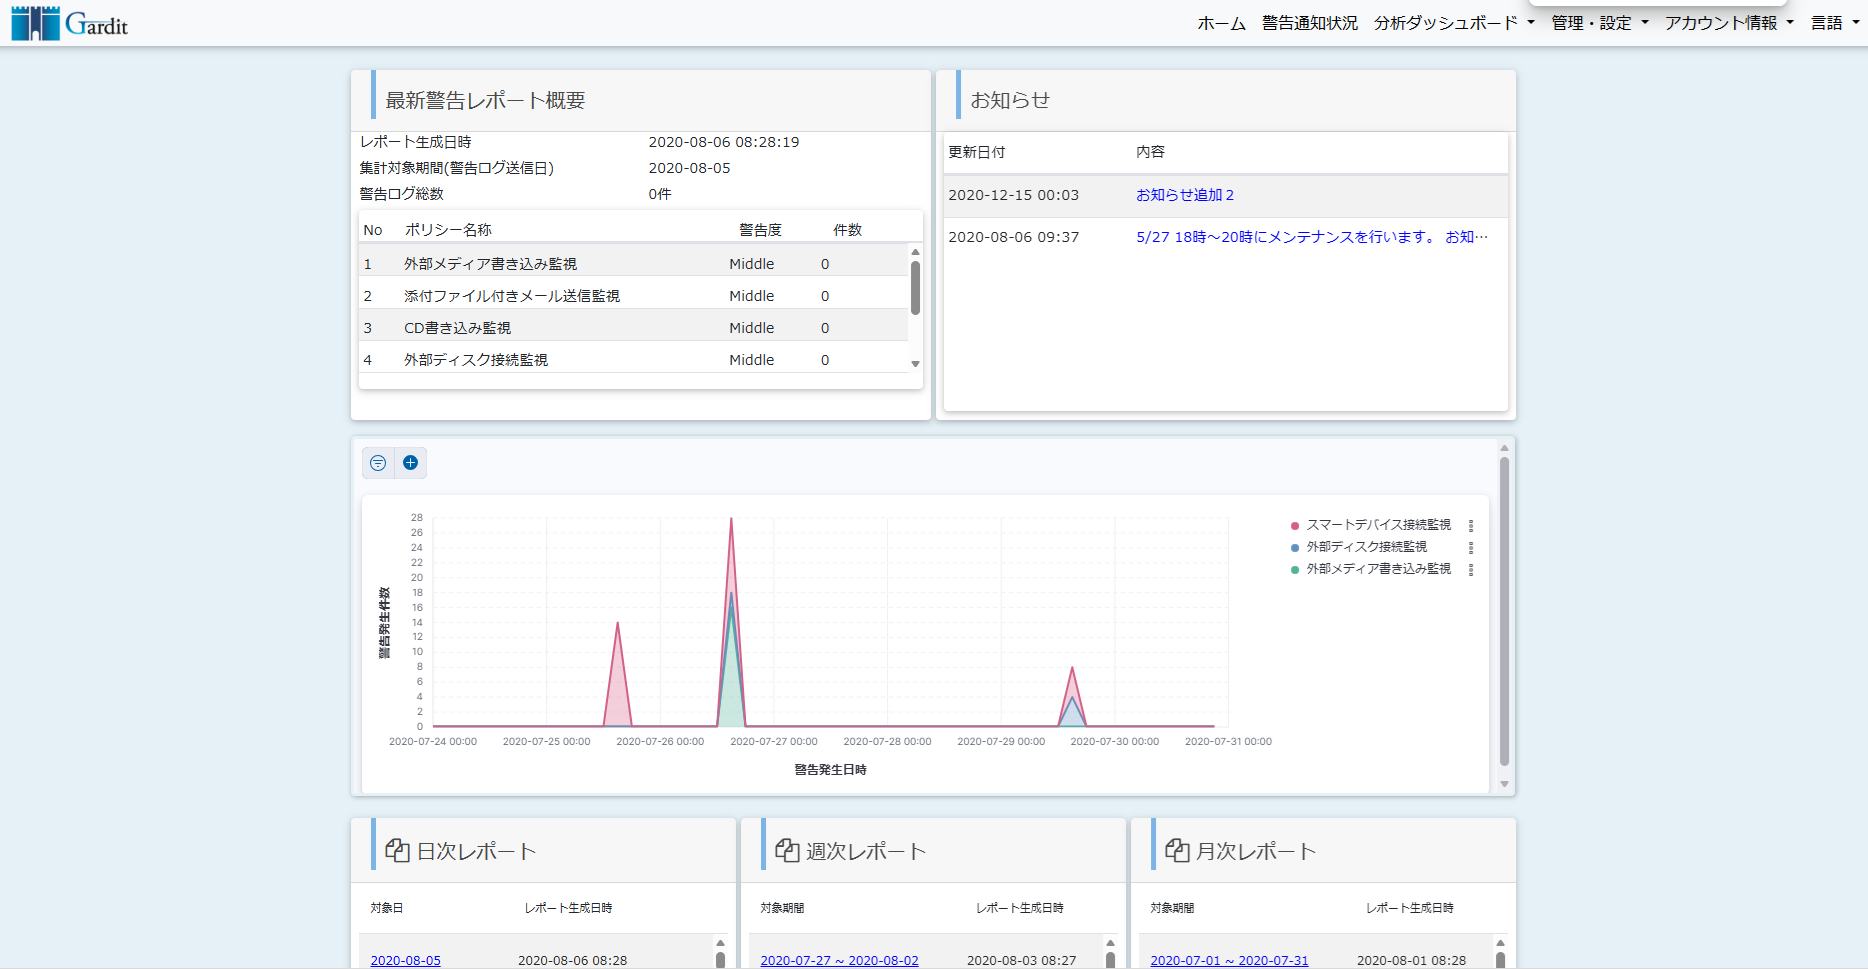
Task: Open options menu for 外部メディア書き込み監視 series
Action: [x=1470, y=569]
